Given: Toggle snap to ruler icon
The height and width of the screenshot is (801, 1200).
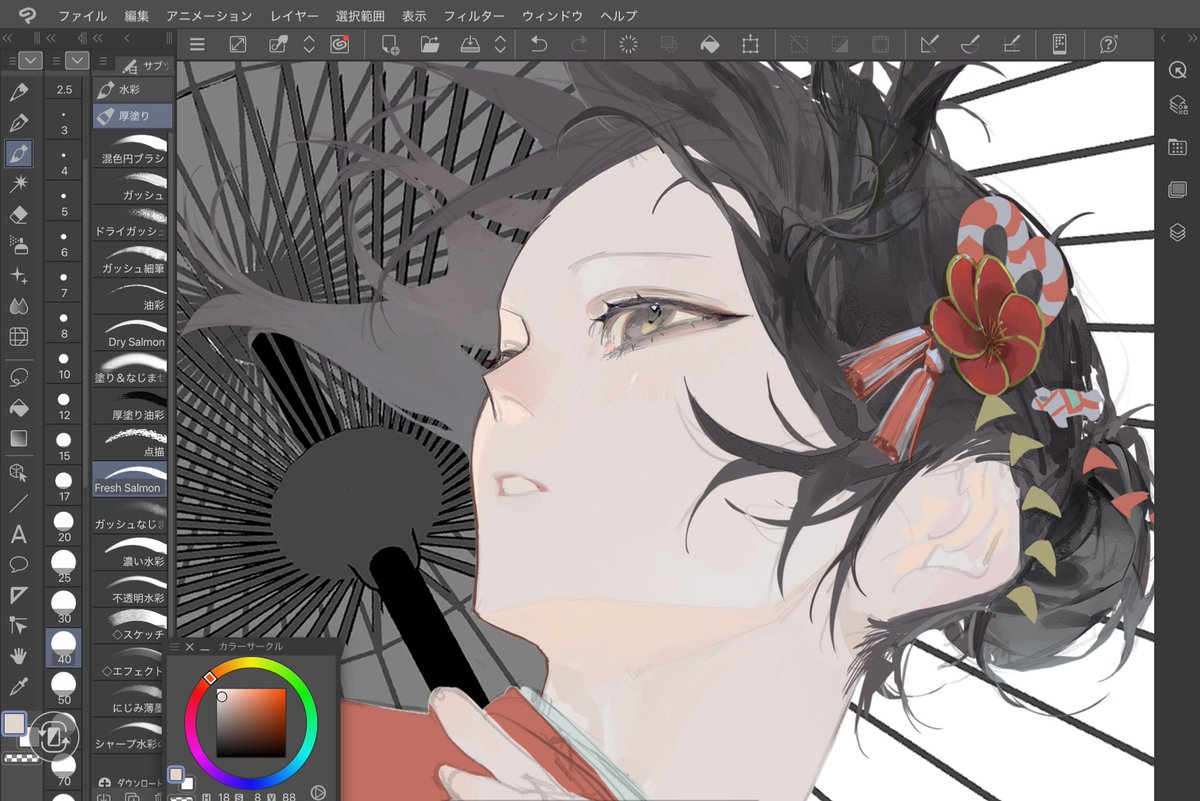Looking at the screenshot, I should (929, 44).
